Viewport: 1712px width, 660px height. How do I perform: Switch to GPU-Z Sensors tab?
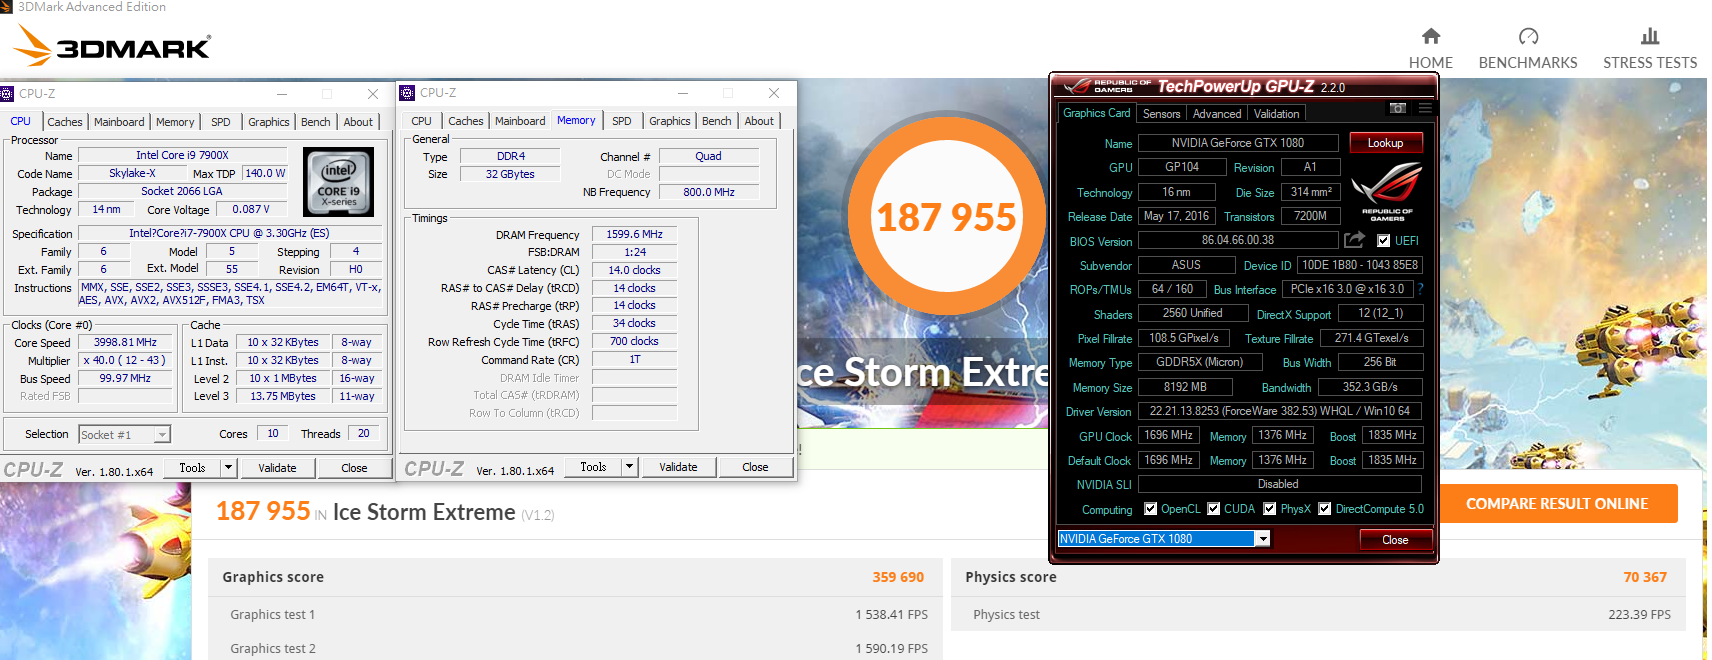tap(1162, 114)
